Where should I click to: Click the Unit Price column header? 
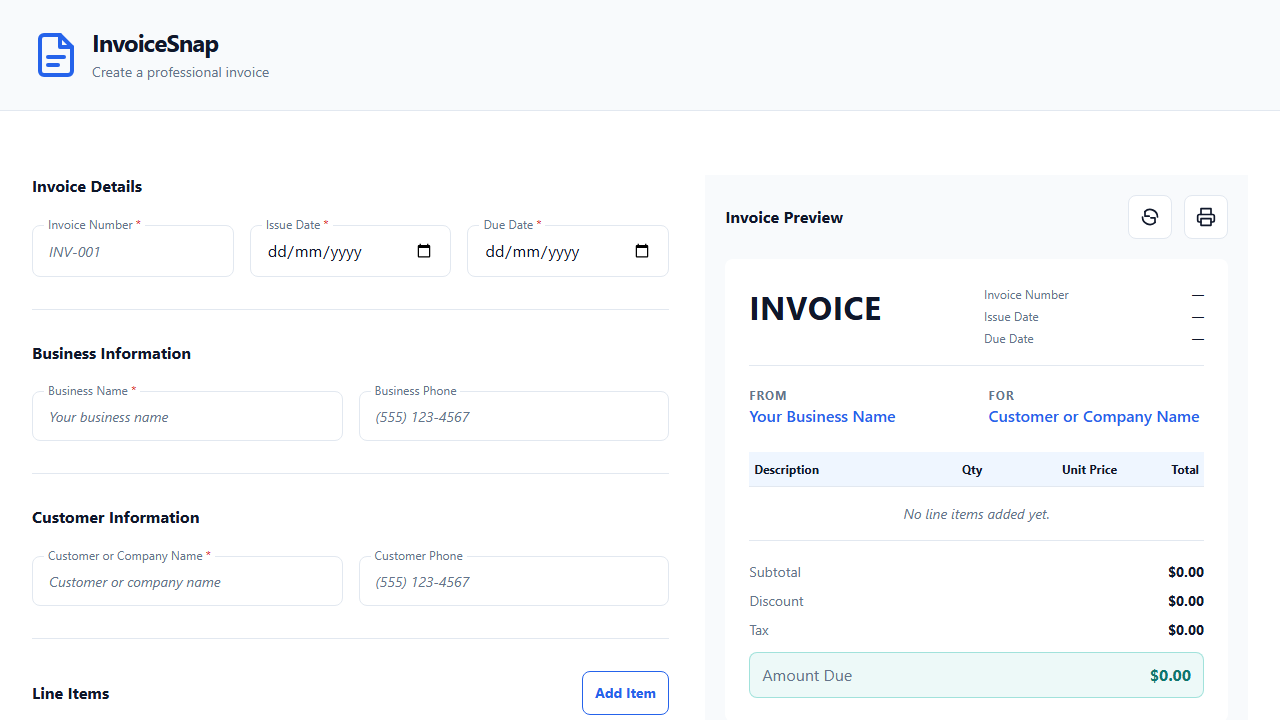1089,470
